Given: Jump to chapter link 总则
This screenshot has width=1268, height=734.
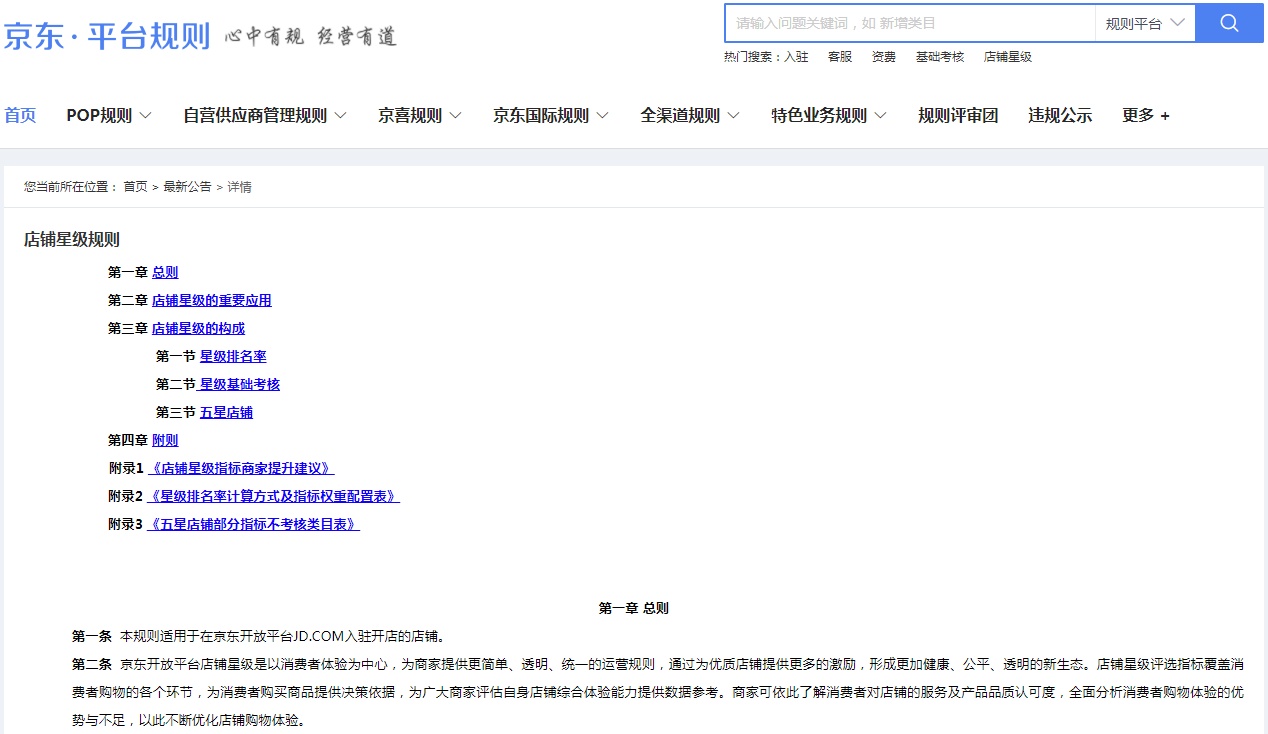Looking at the screenshot, I should coord(165,272).
